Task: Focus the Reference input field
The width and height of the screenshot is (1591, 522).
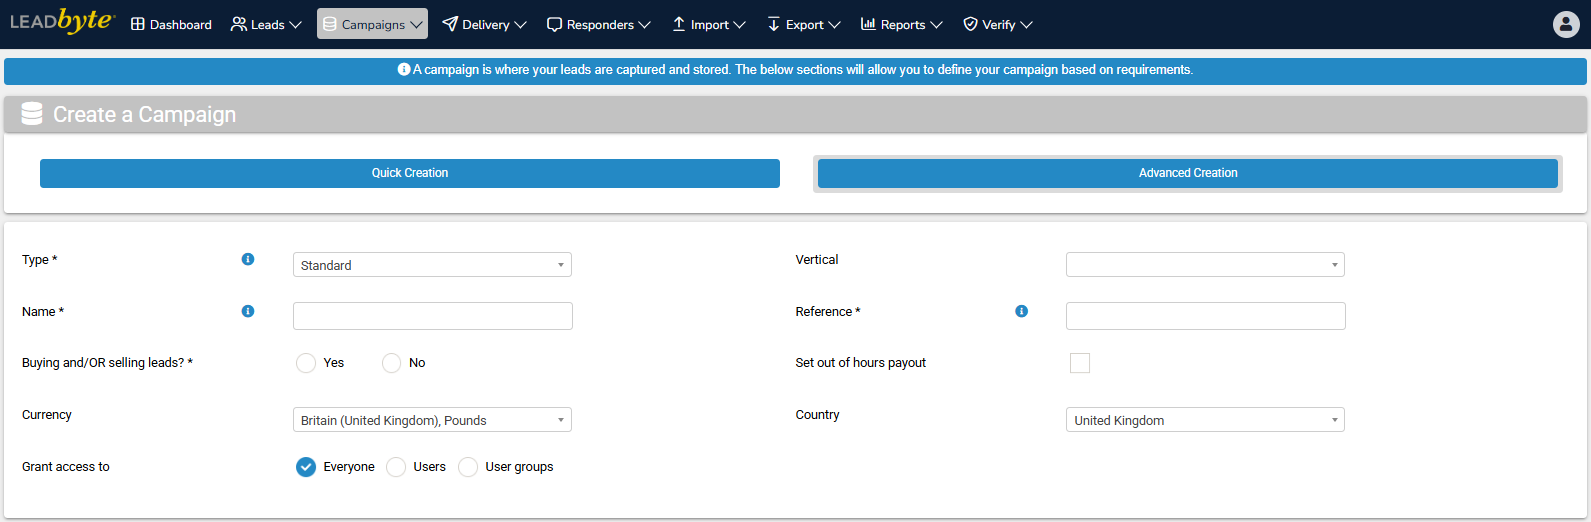Action: point(1206,316)
